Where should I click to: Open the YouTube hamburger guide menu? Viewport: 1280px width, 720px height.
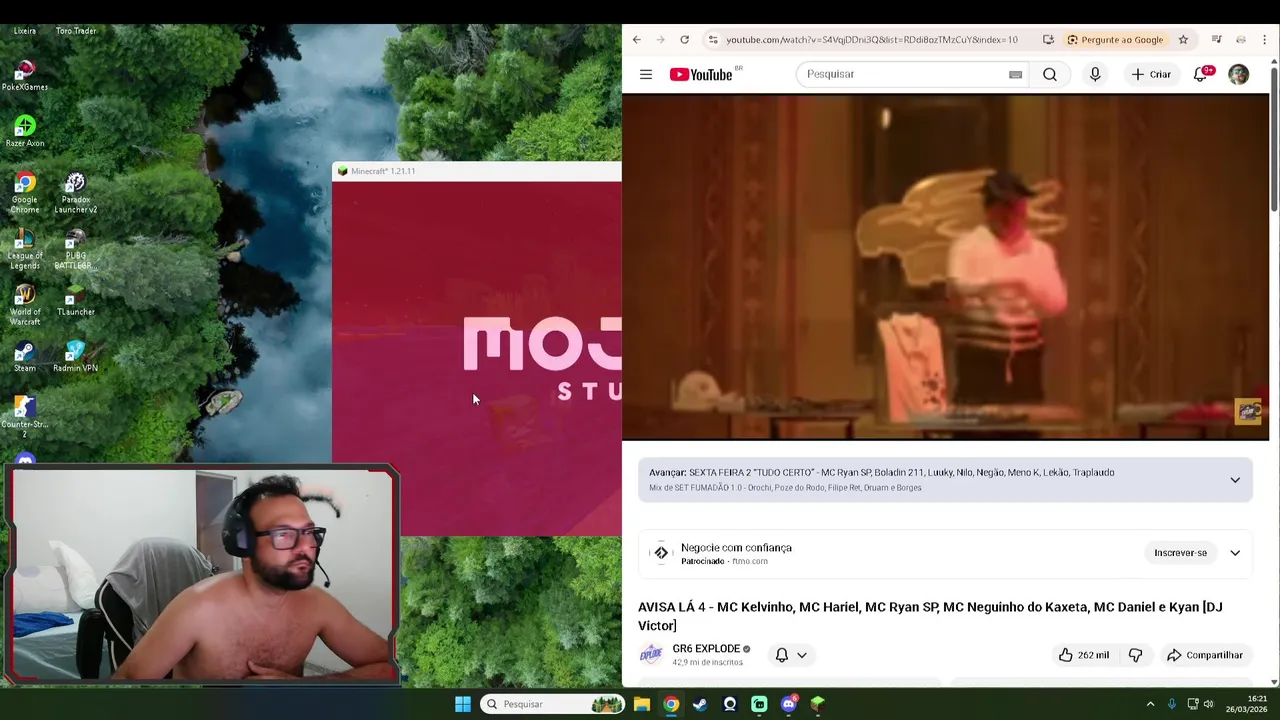(646, 74)
